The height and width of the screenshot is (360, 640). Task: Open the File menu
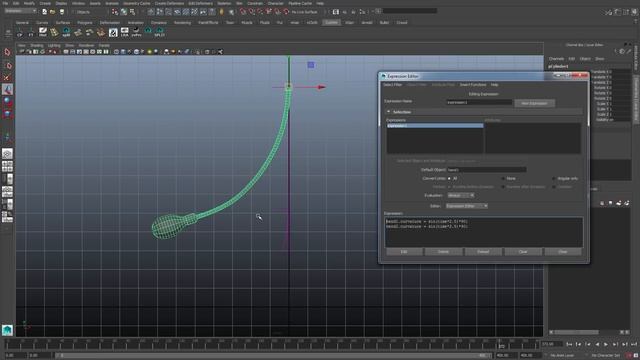(5, 3)
